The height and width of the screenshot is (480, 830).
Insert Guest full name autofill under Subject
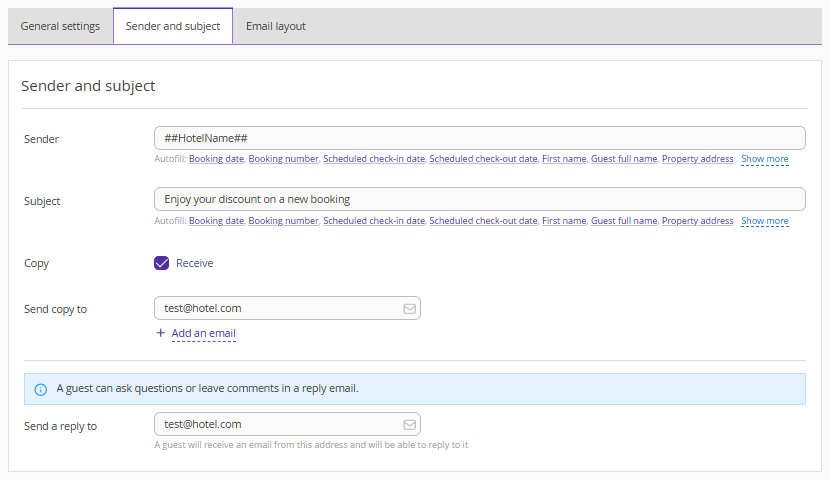pyautogui.click(x=624, y=221)
